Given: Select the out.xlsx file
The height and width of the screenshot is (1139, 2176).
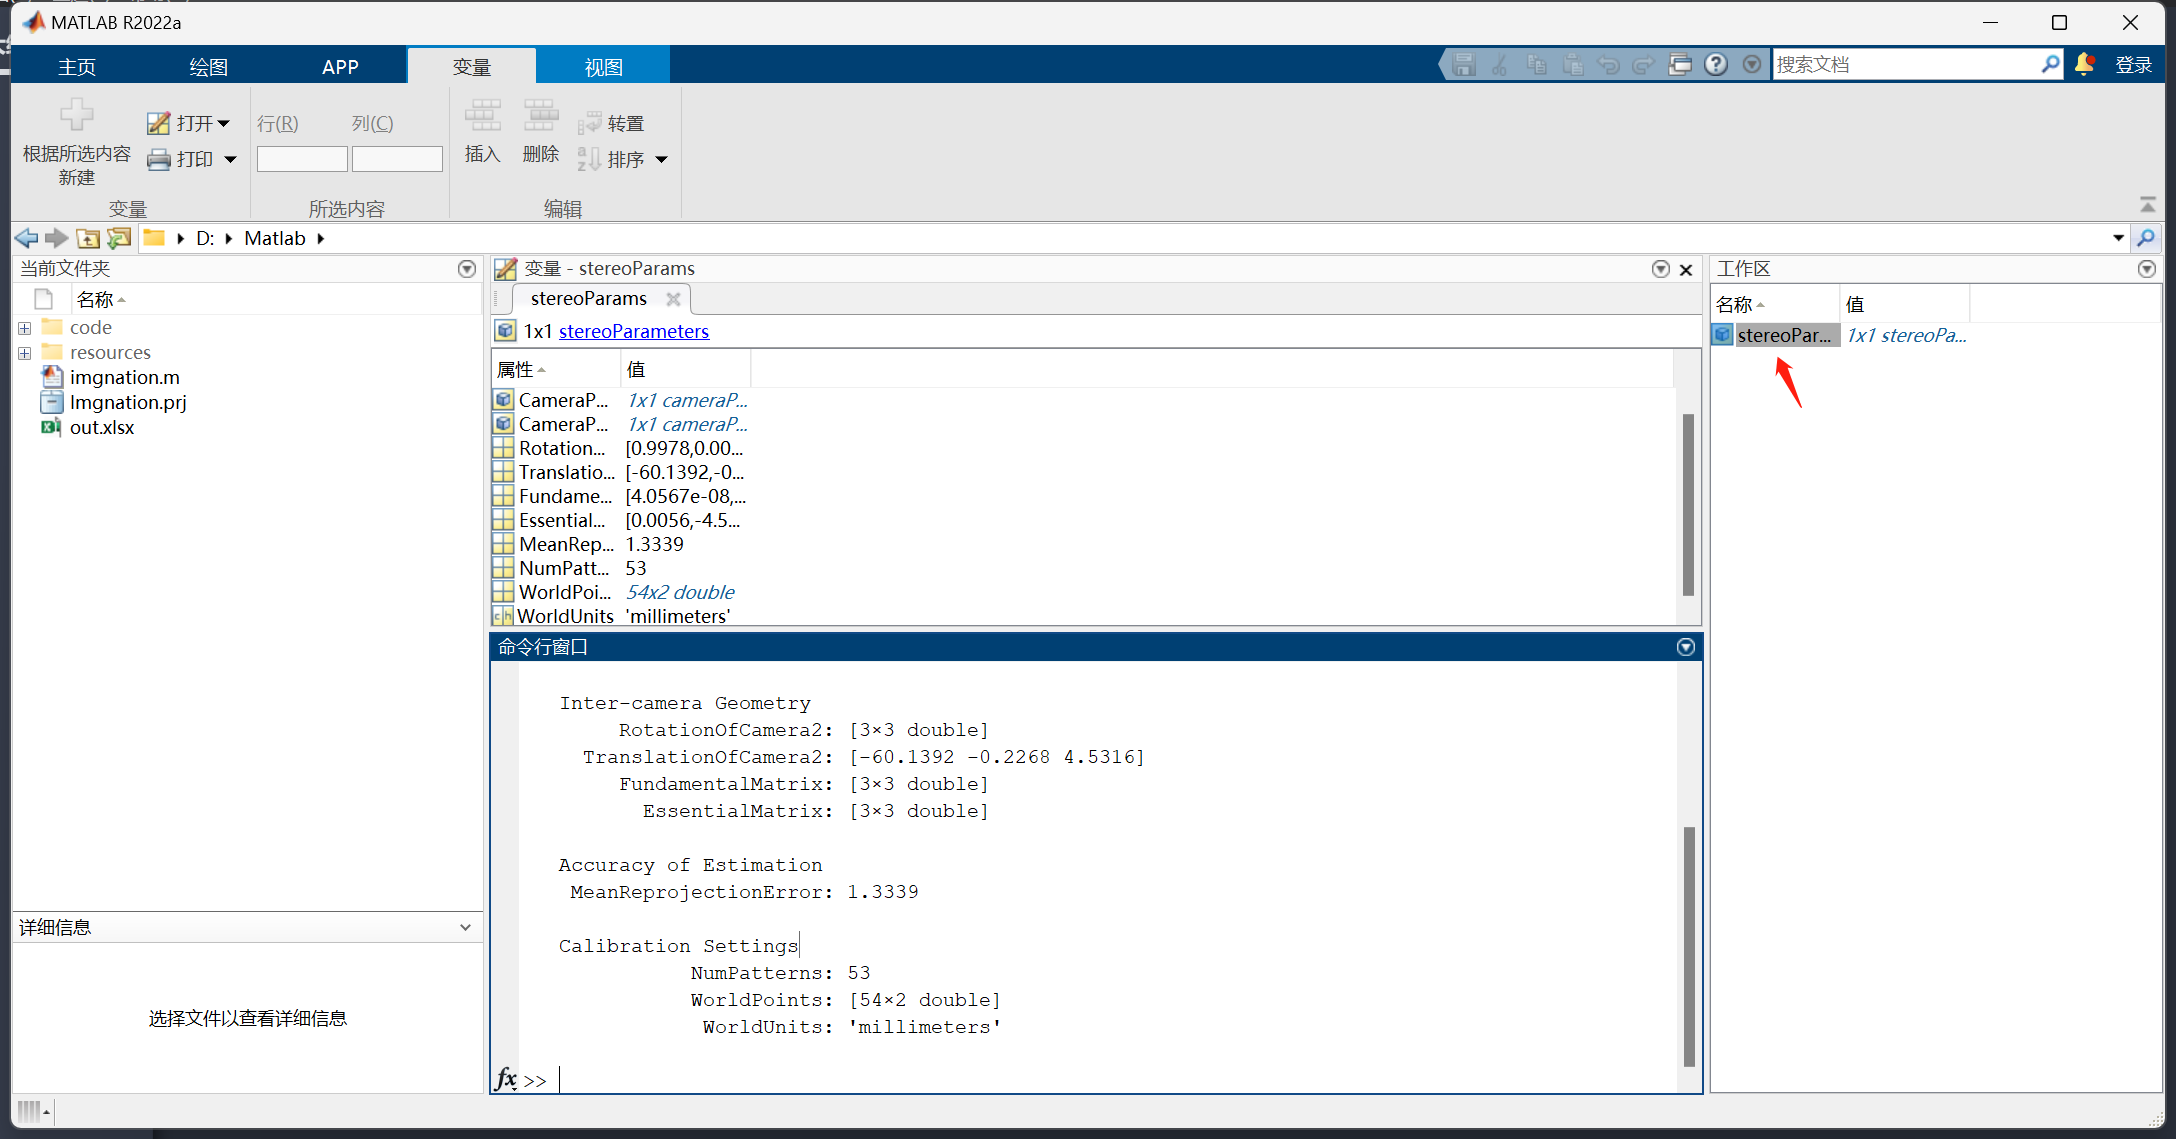Looking at the screenshot, I should (x=101, y=427).
